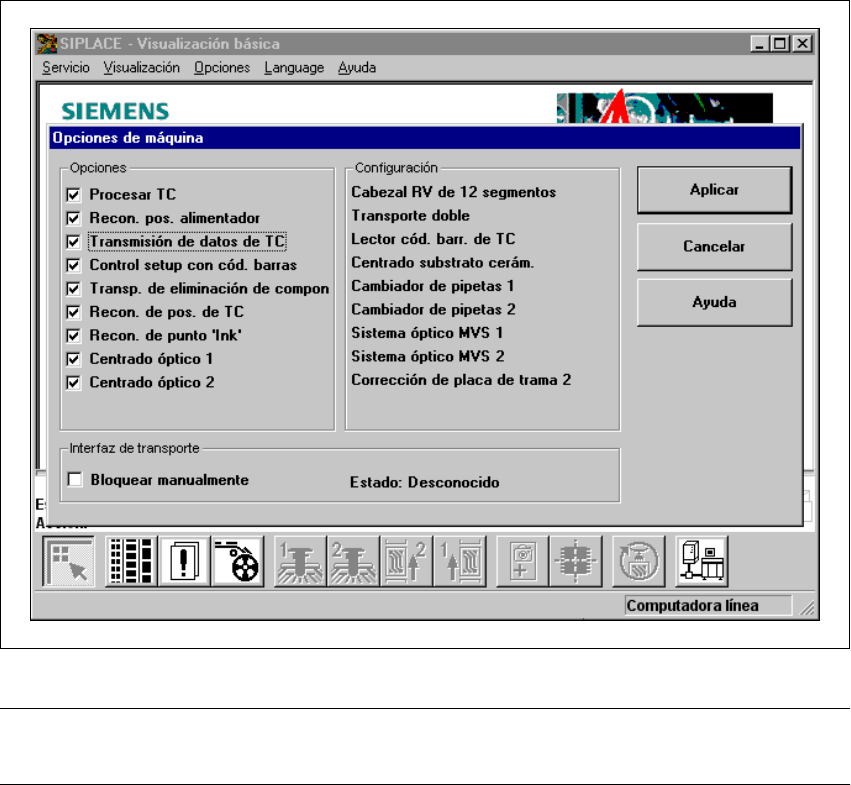Toggle Transmisión de datos de TC

(x=73, y=241)
